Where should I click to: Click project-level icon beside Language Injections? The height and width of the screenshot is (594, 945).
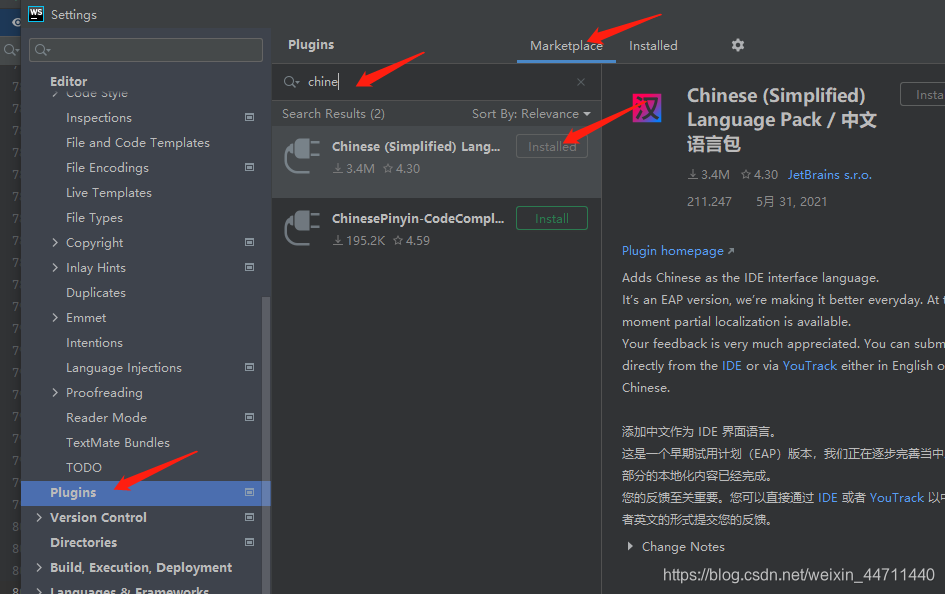(x=250, y=367)
